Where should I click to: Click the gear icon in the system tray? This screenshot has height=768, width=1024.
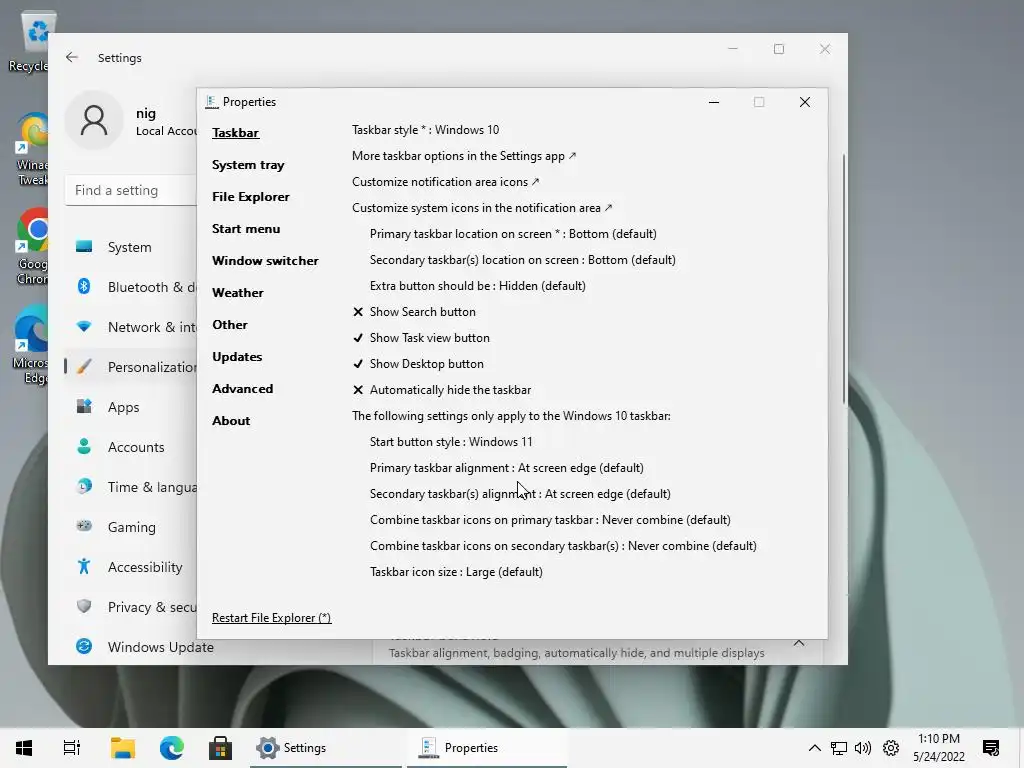pyautogui.click(x=891, y=748)
